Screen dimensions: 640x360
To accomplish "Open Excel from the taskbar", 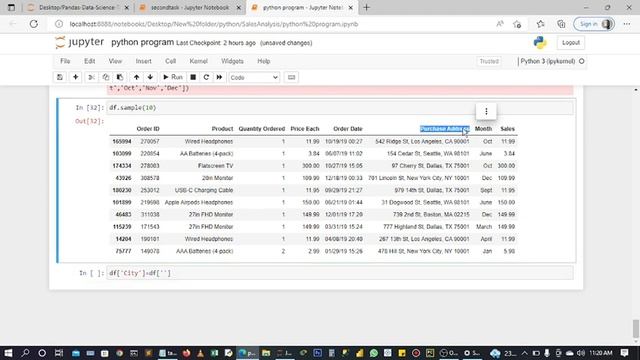I will (x=214, y=353).
